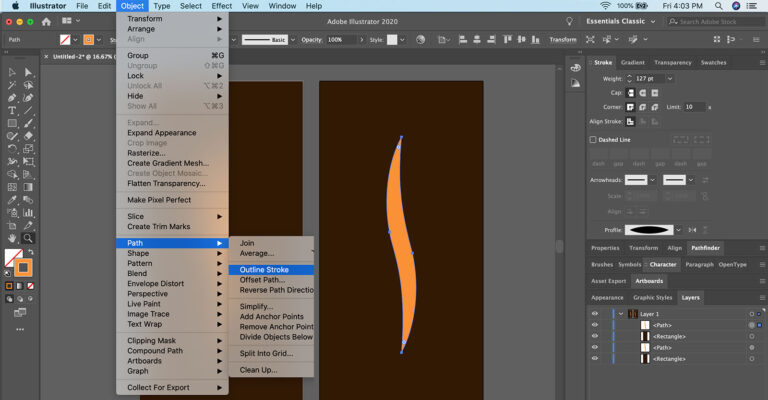Choose Outline Stroke from Path submenu
768x400 pixels.
pyautogui.click(x=271, y=270)
